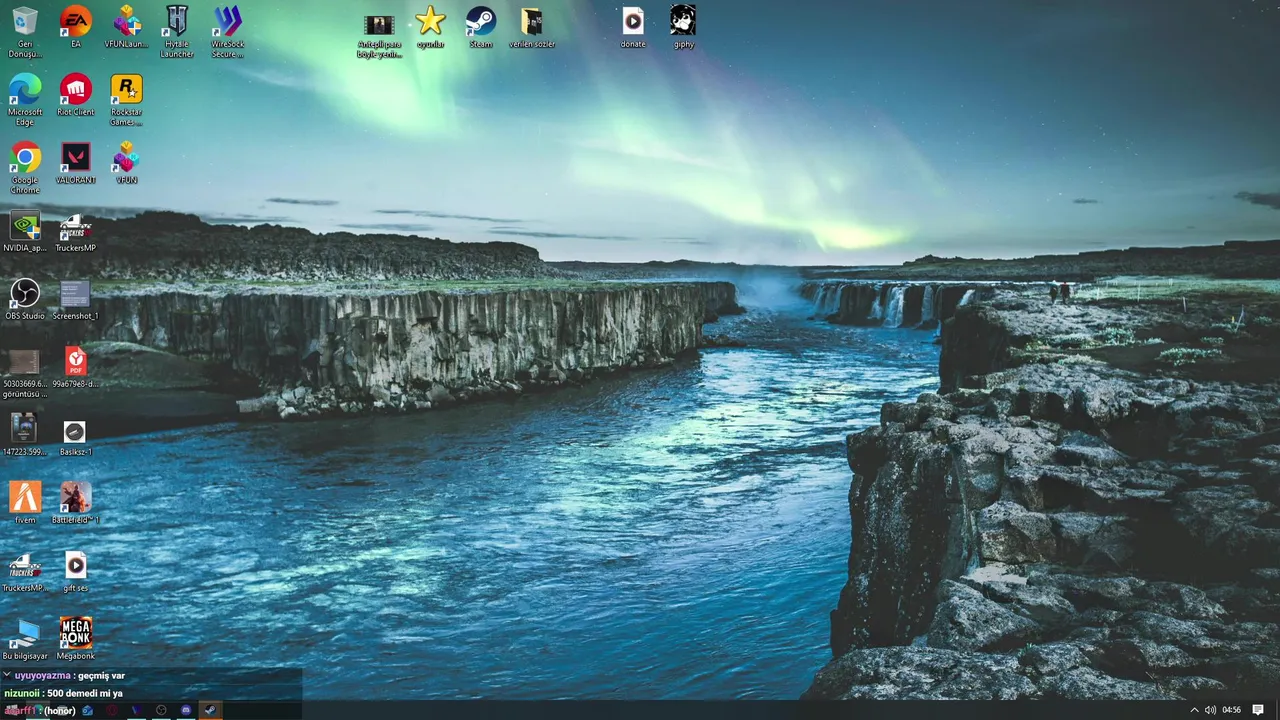The height and width of the screenshot is (720, 1280).
Task: Launch Steam from the desktop shortcut
Action: [x=481, y=27]
